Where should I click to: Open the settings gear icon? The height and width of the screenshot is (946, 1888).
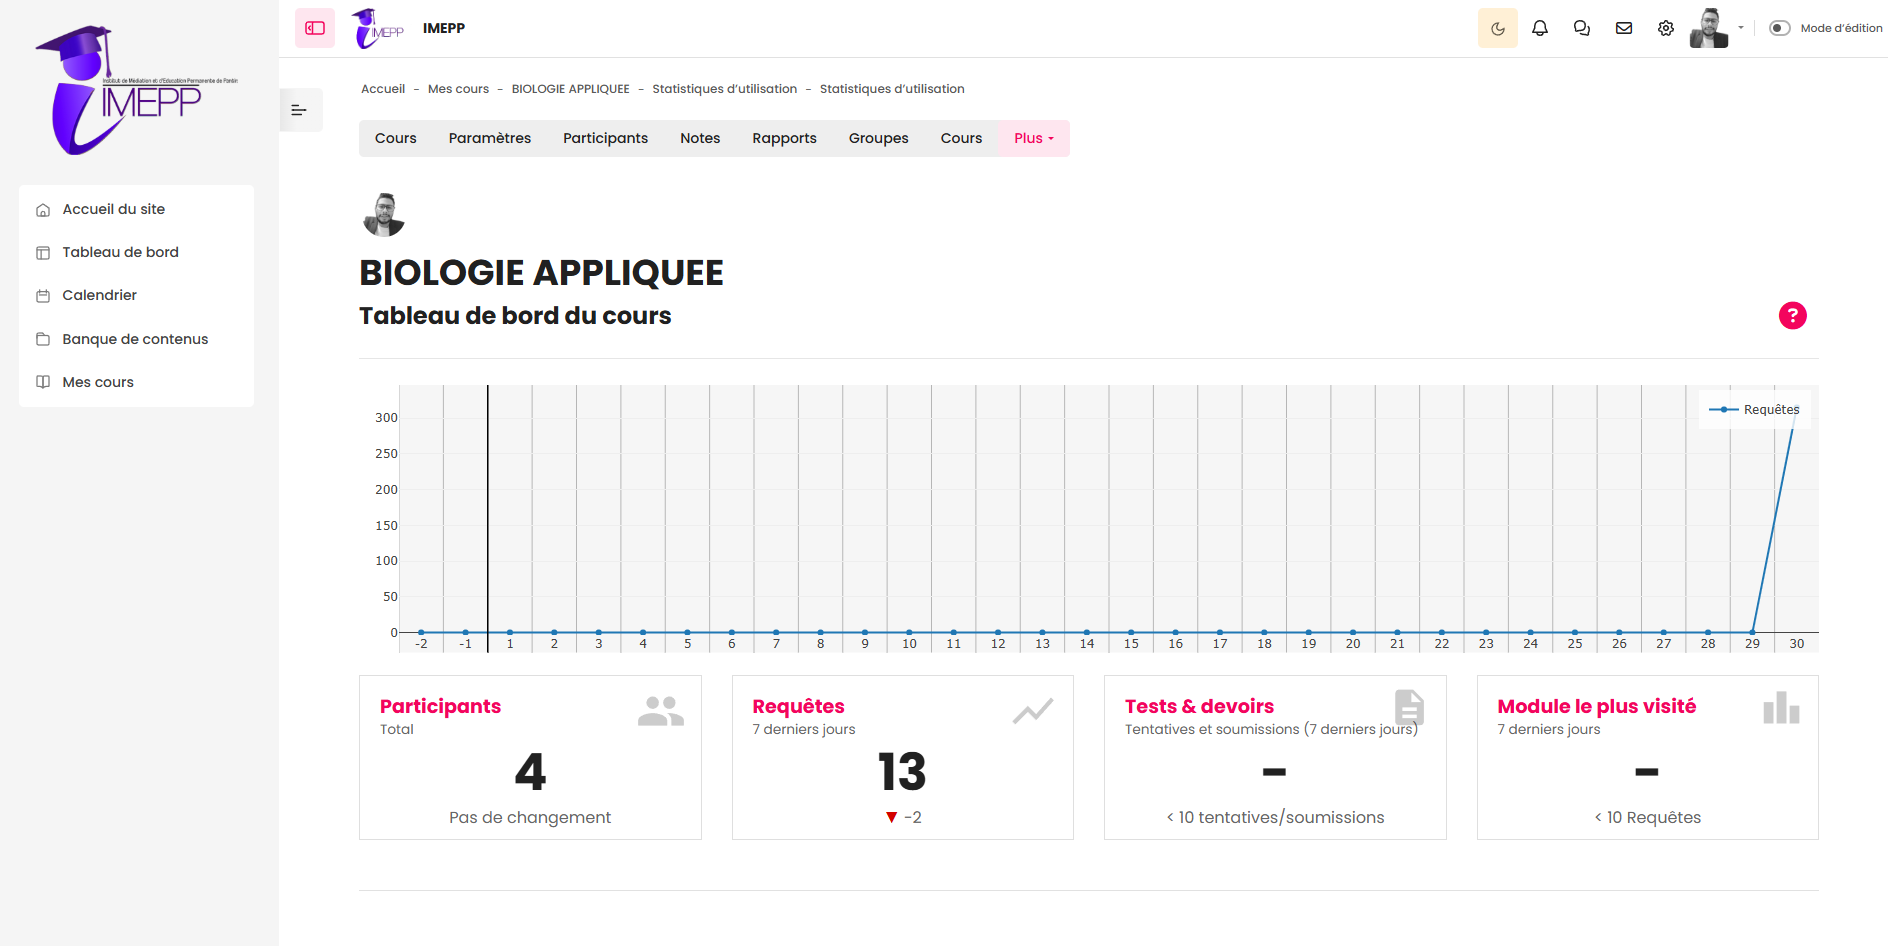1665,28
